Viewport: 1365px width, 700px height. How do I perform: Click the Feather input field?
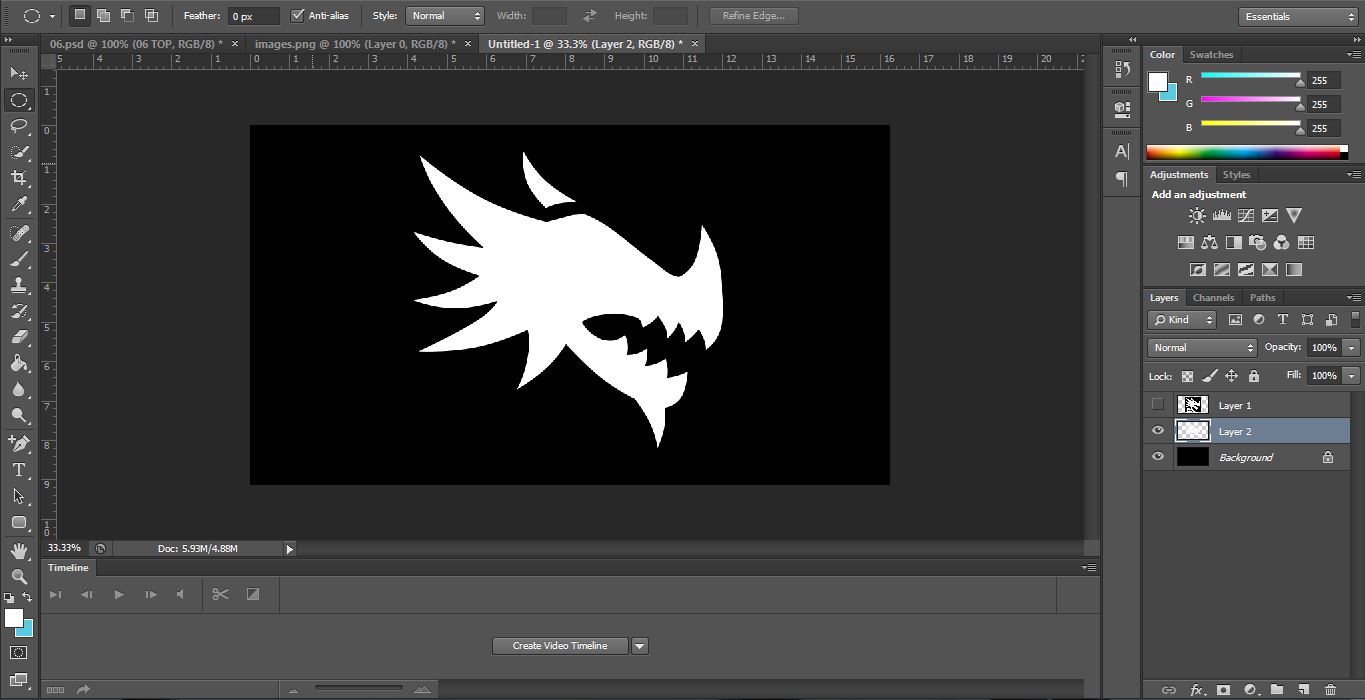(x=254, y=17)
